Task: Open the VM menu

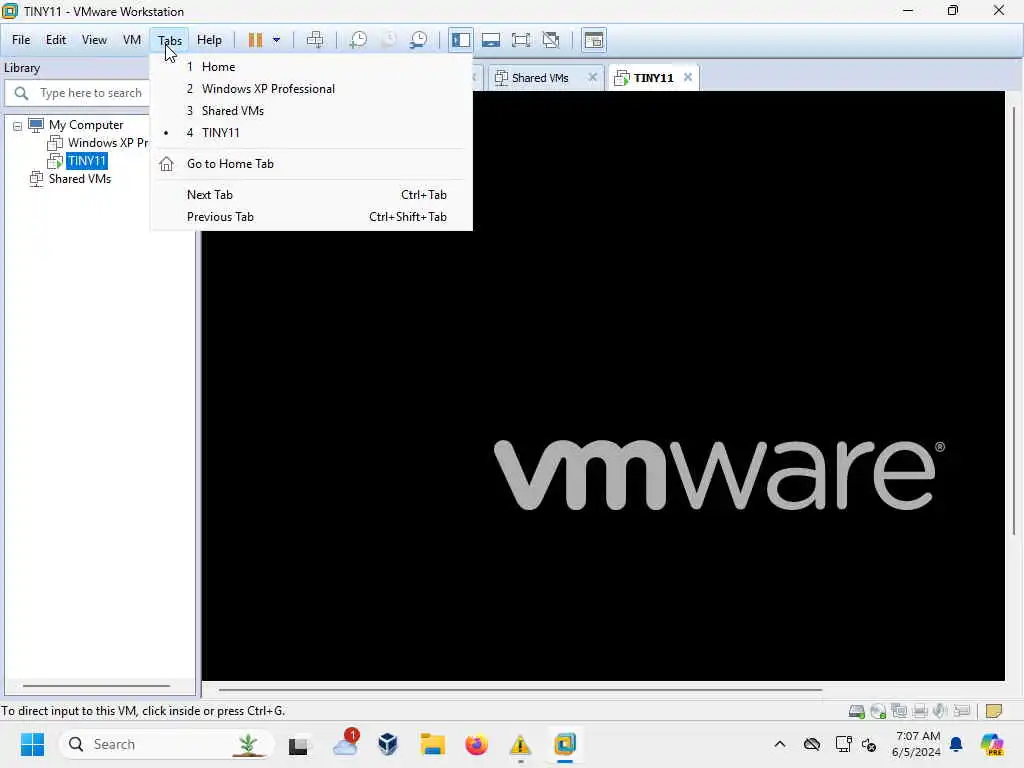Action: [132, 40]
